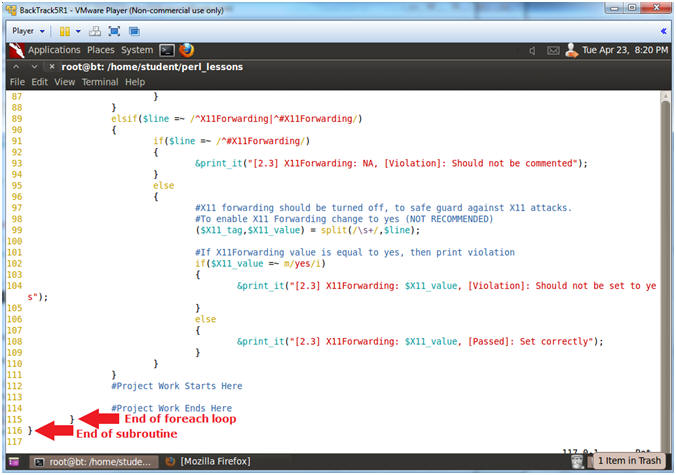This screenshot has width=676, height=475.
Task: Click line number 113 blank line
Action: tap(15, 397)
